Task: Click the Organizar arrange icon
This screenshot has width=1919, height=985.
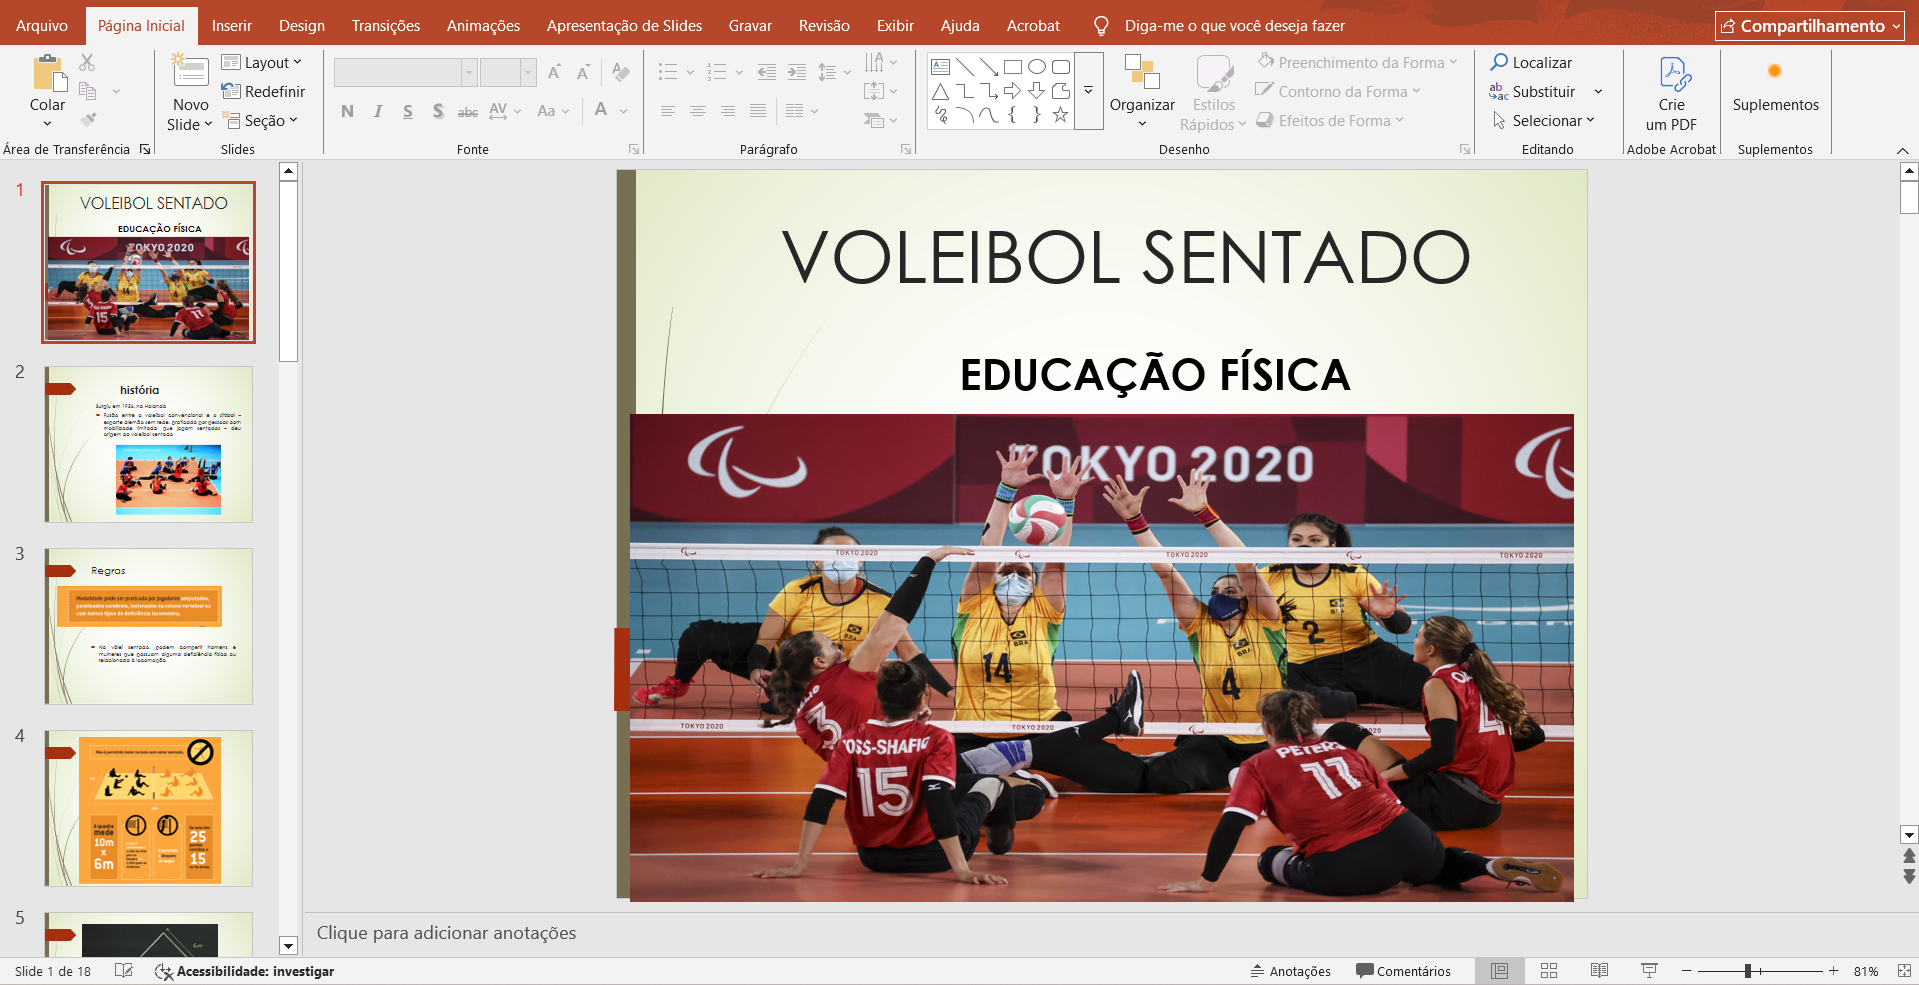Action: pos(1142,73)
